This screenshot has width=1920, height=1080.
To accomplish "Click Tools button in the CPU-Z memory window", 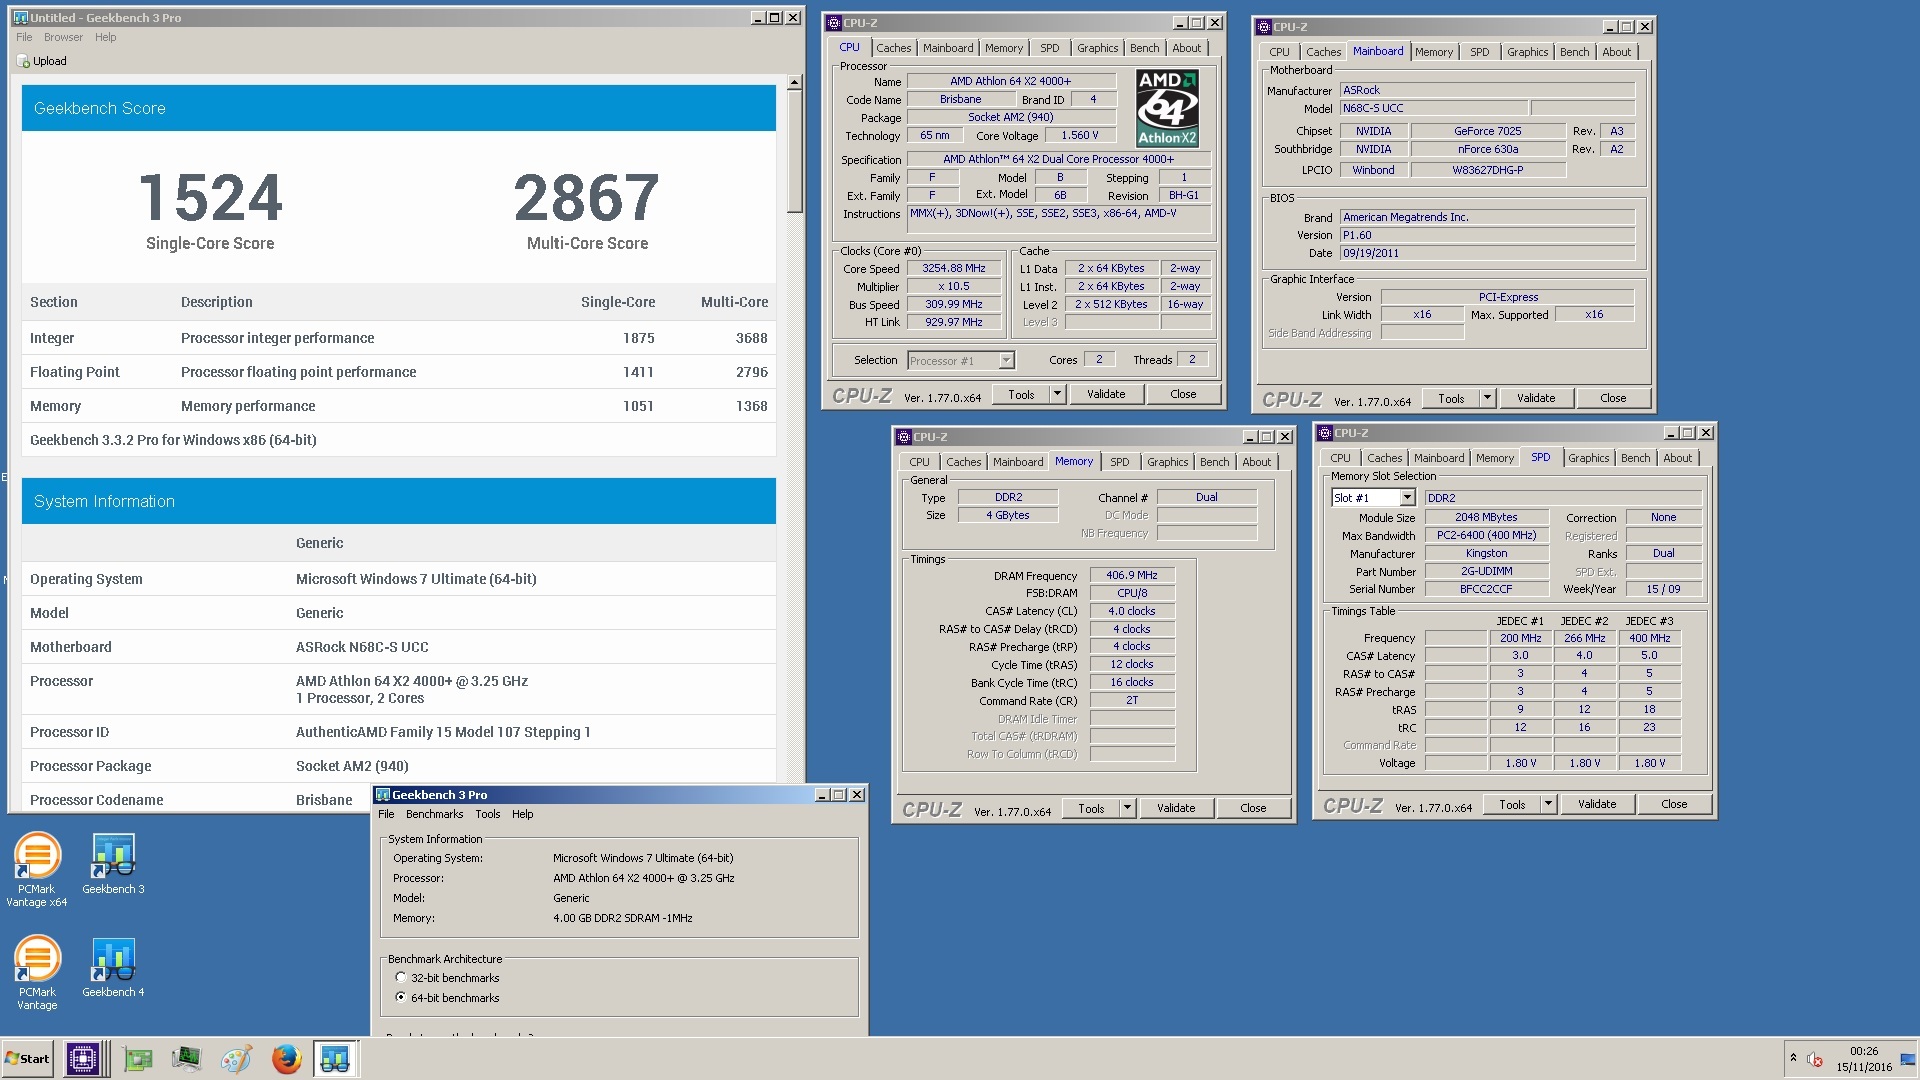I will point(1091,808).
